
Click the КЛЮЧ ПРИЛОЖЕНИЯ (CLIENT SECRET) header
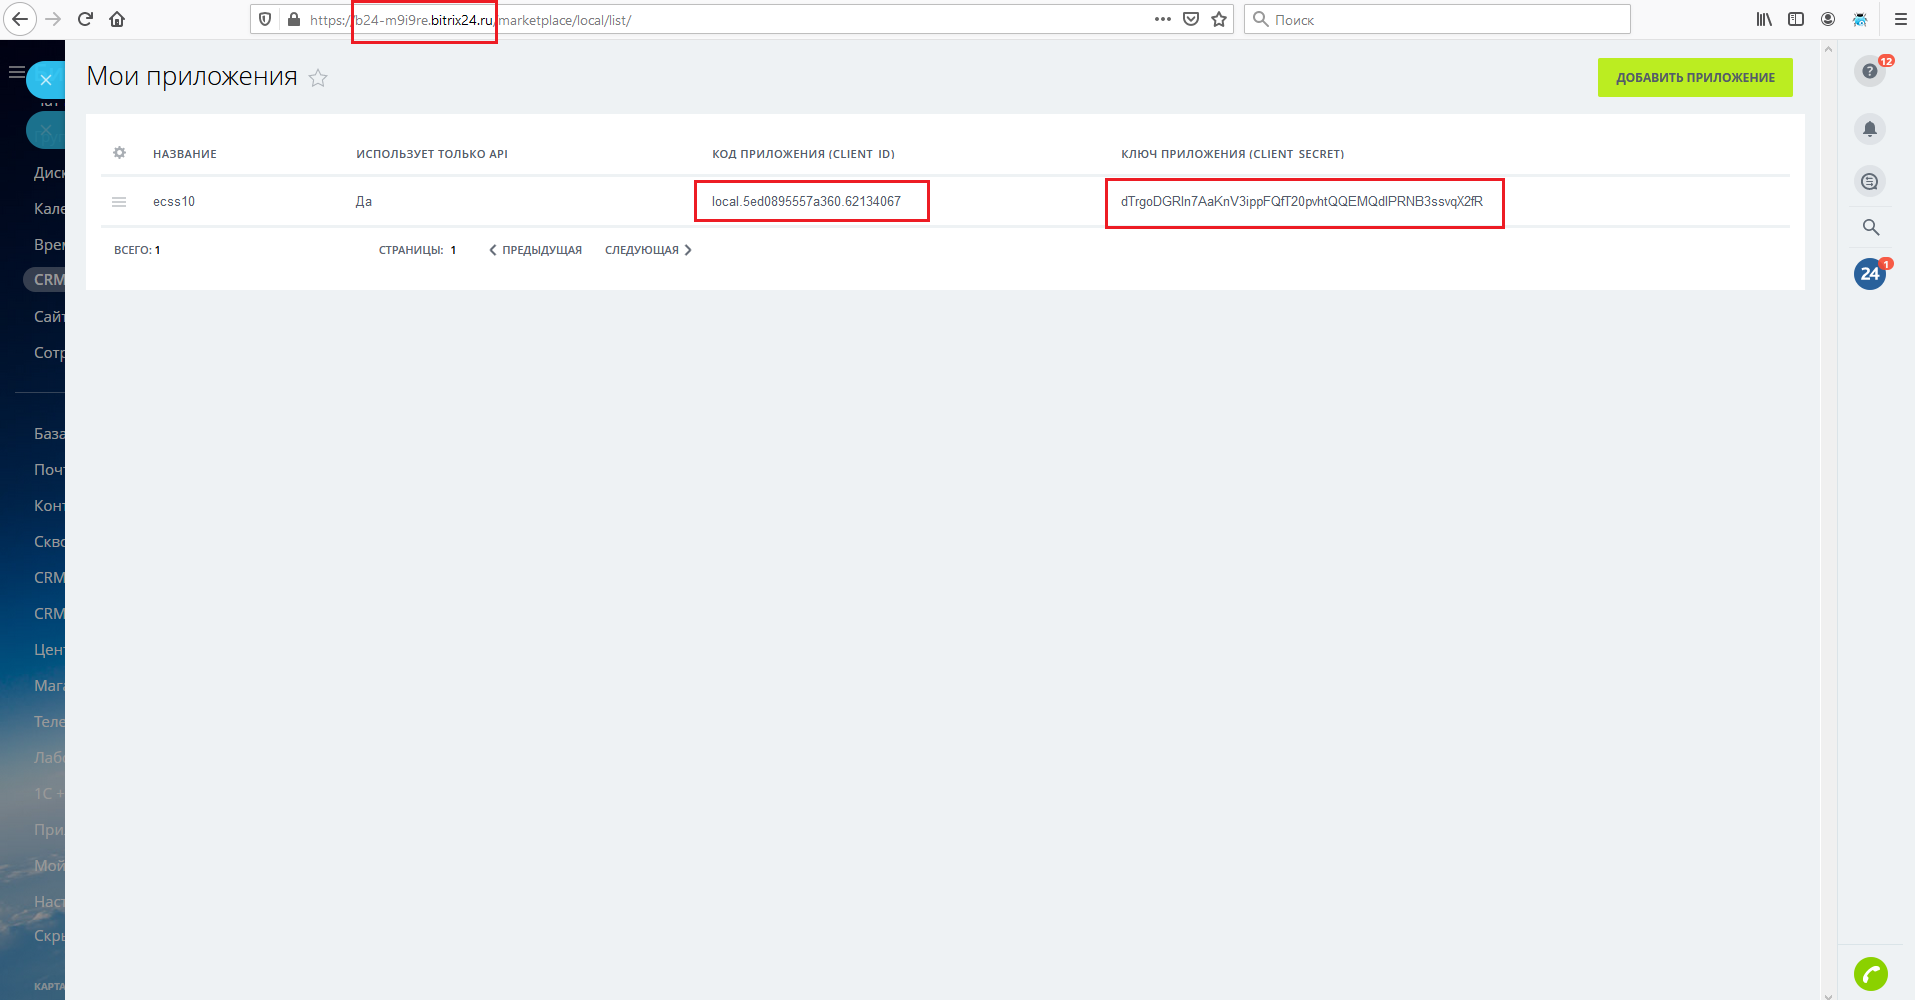[x=1232, y=154]
